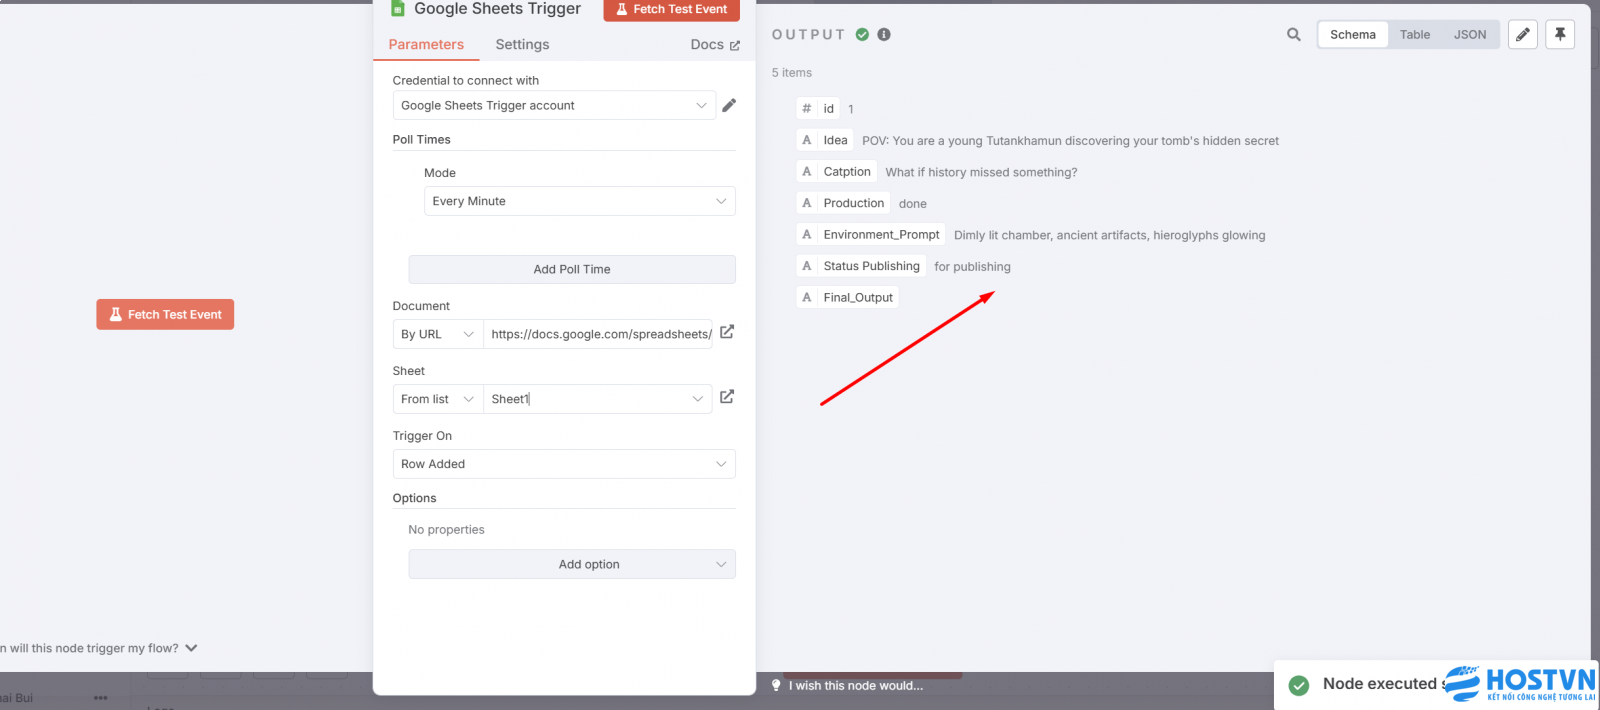Expand 'will this node trigger my flow' question

point(99,648)
